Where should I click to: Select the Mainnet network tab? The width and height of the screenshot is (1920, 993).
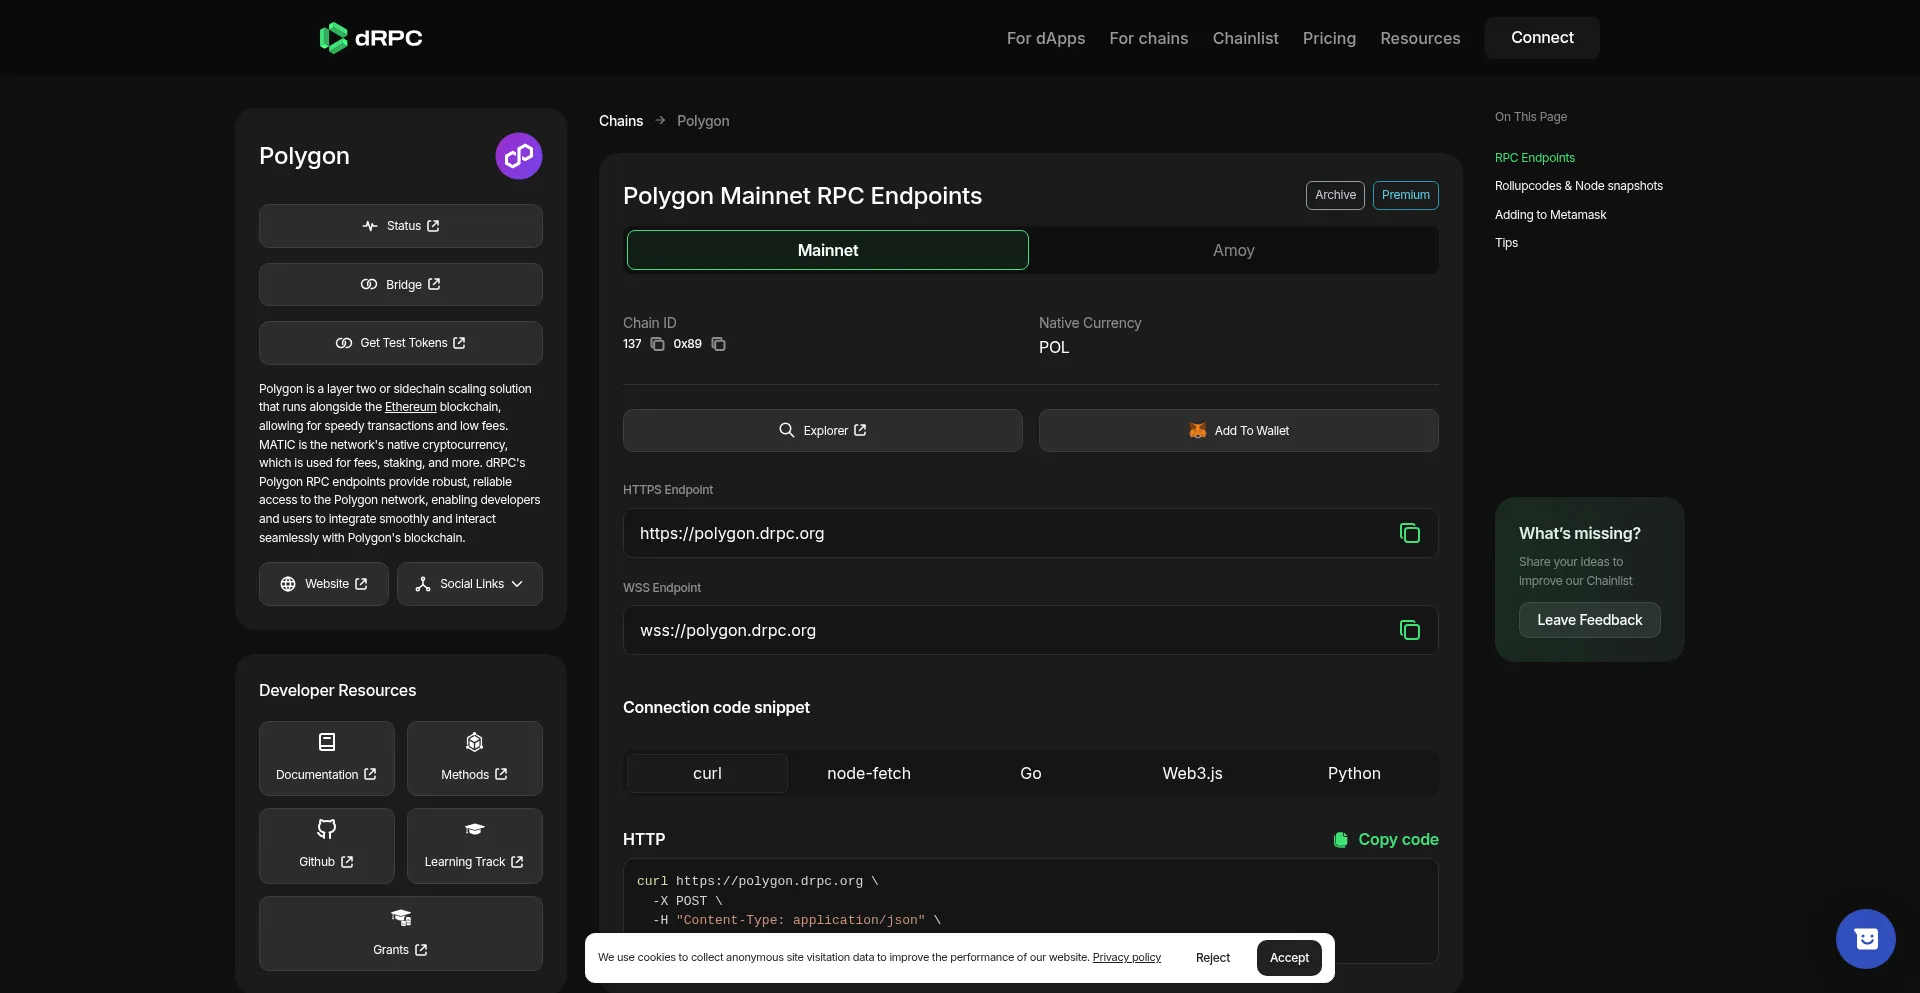click(x=828, y=250)
